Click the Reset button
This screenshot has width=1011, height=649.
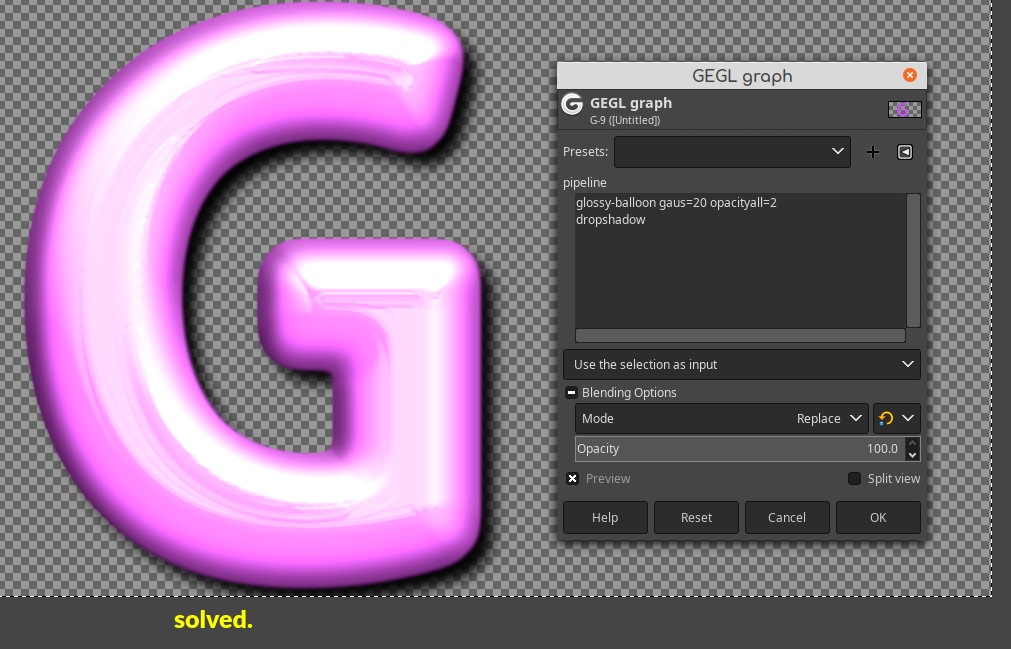coord(696,518)
